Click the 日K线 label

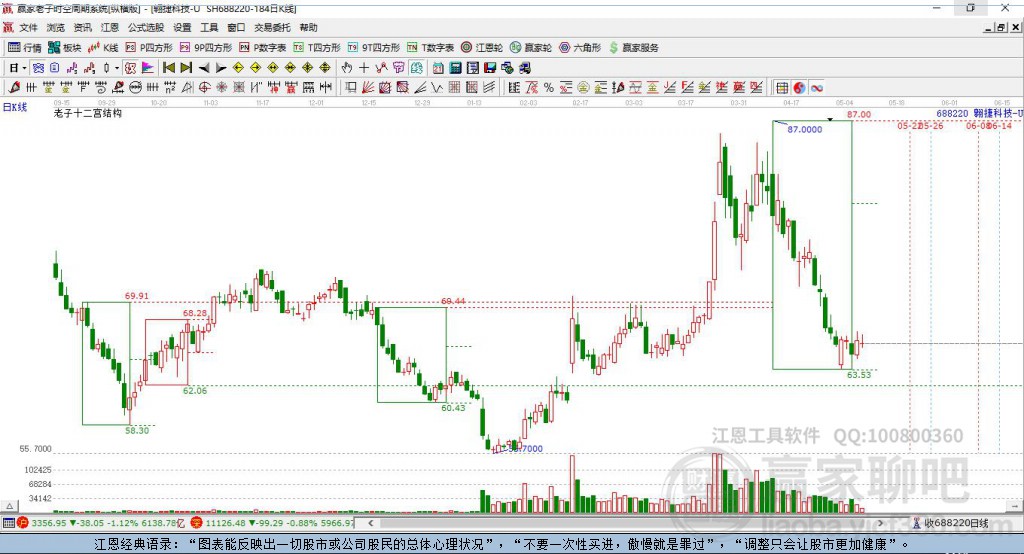coord(15,107)
